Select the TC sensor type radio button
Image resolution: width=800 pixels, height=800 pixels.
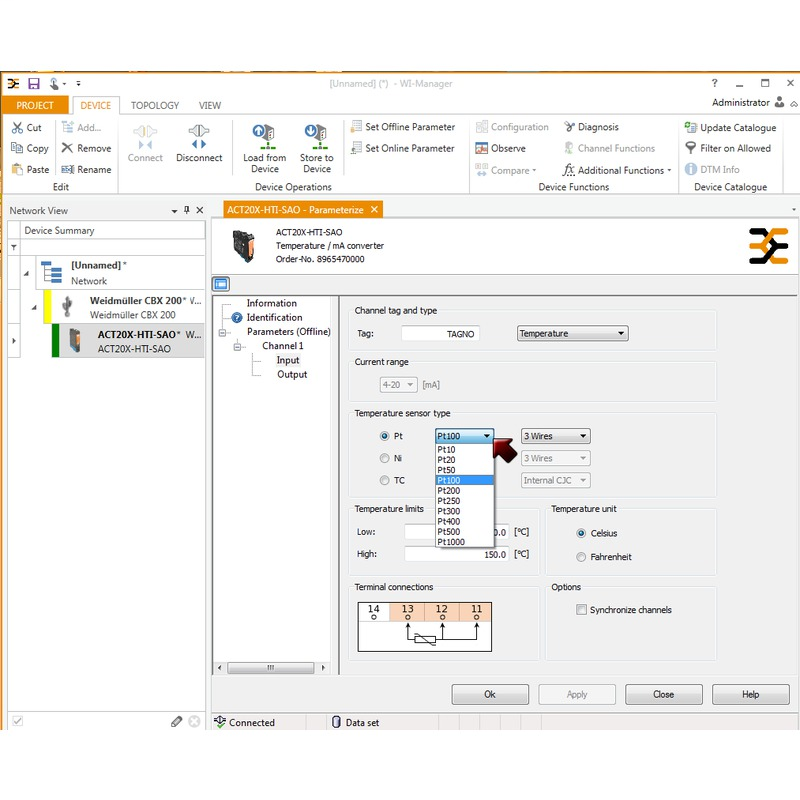click(x=384, y=480)
